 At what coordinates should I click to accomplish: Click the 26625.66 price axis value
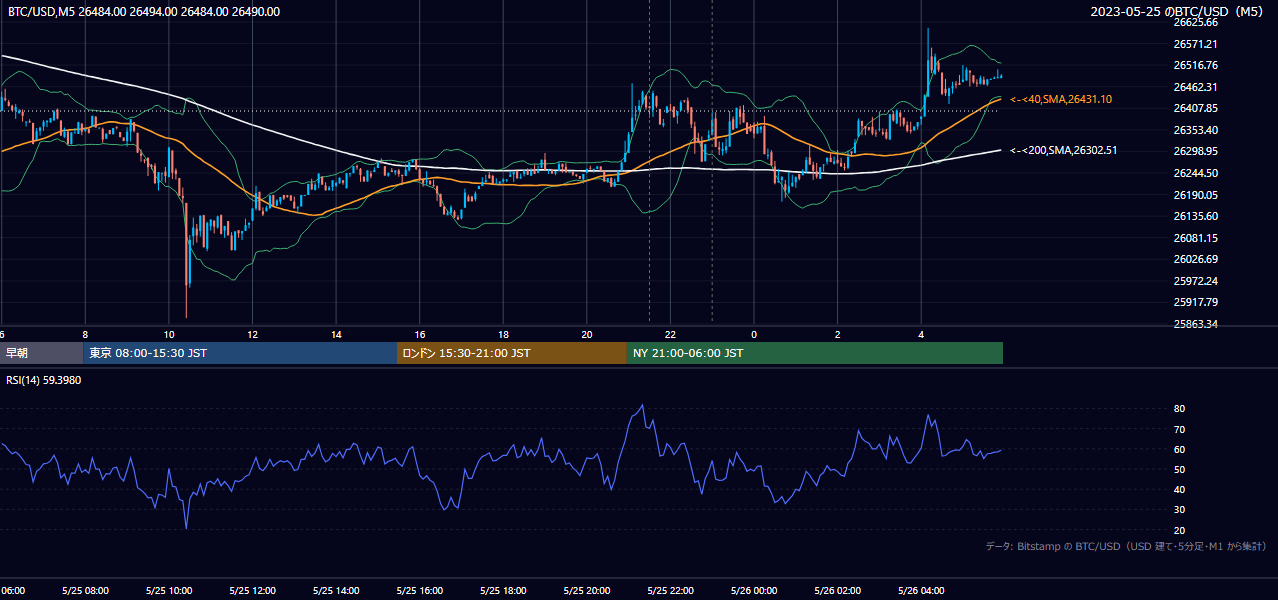coord(1195,22)
